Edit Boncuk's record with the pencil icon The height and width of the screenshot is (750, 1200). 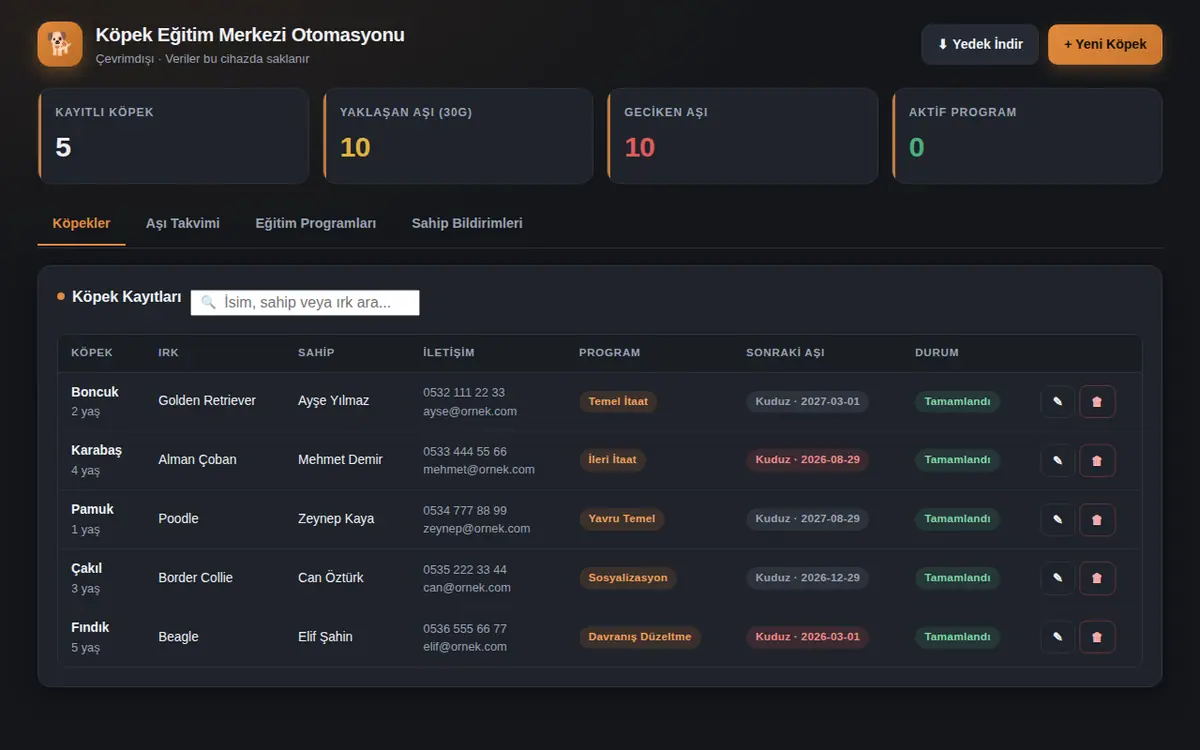tap(1058, 402)
